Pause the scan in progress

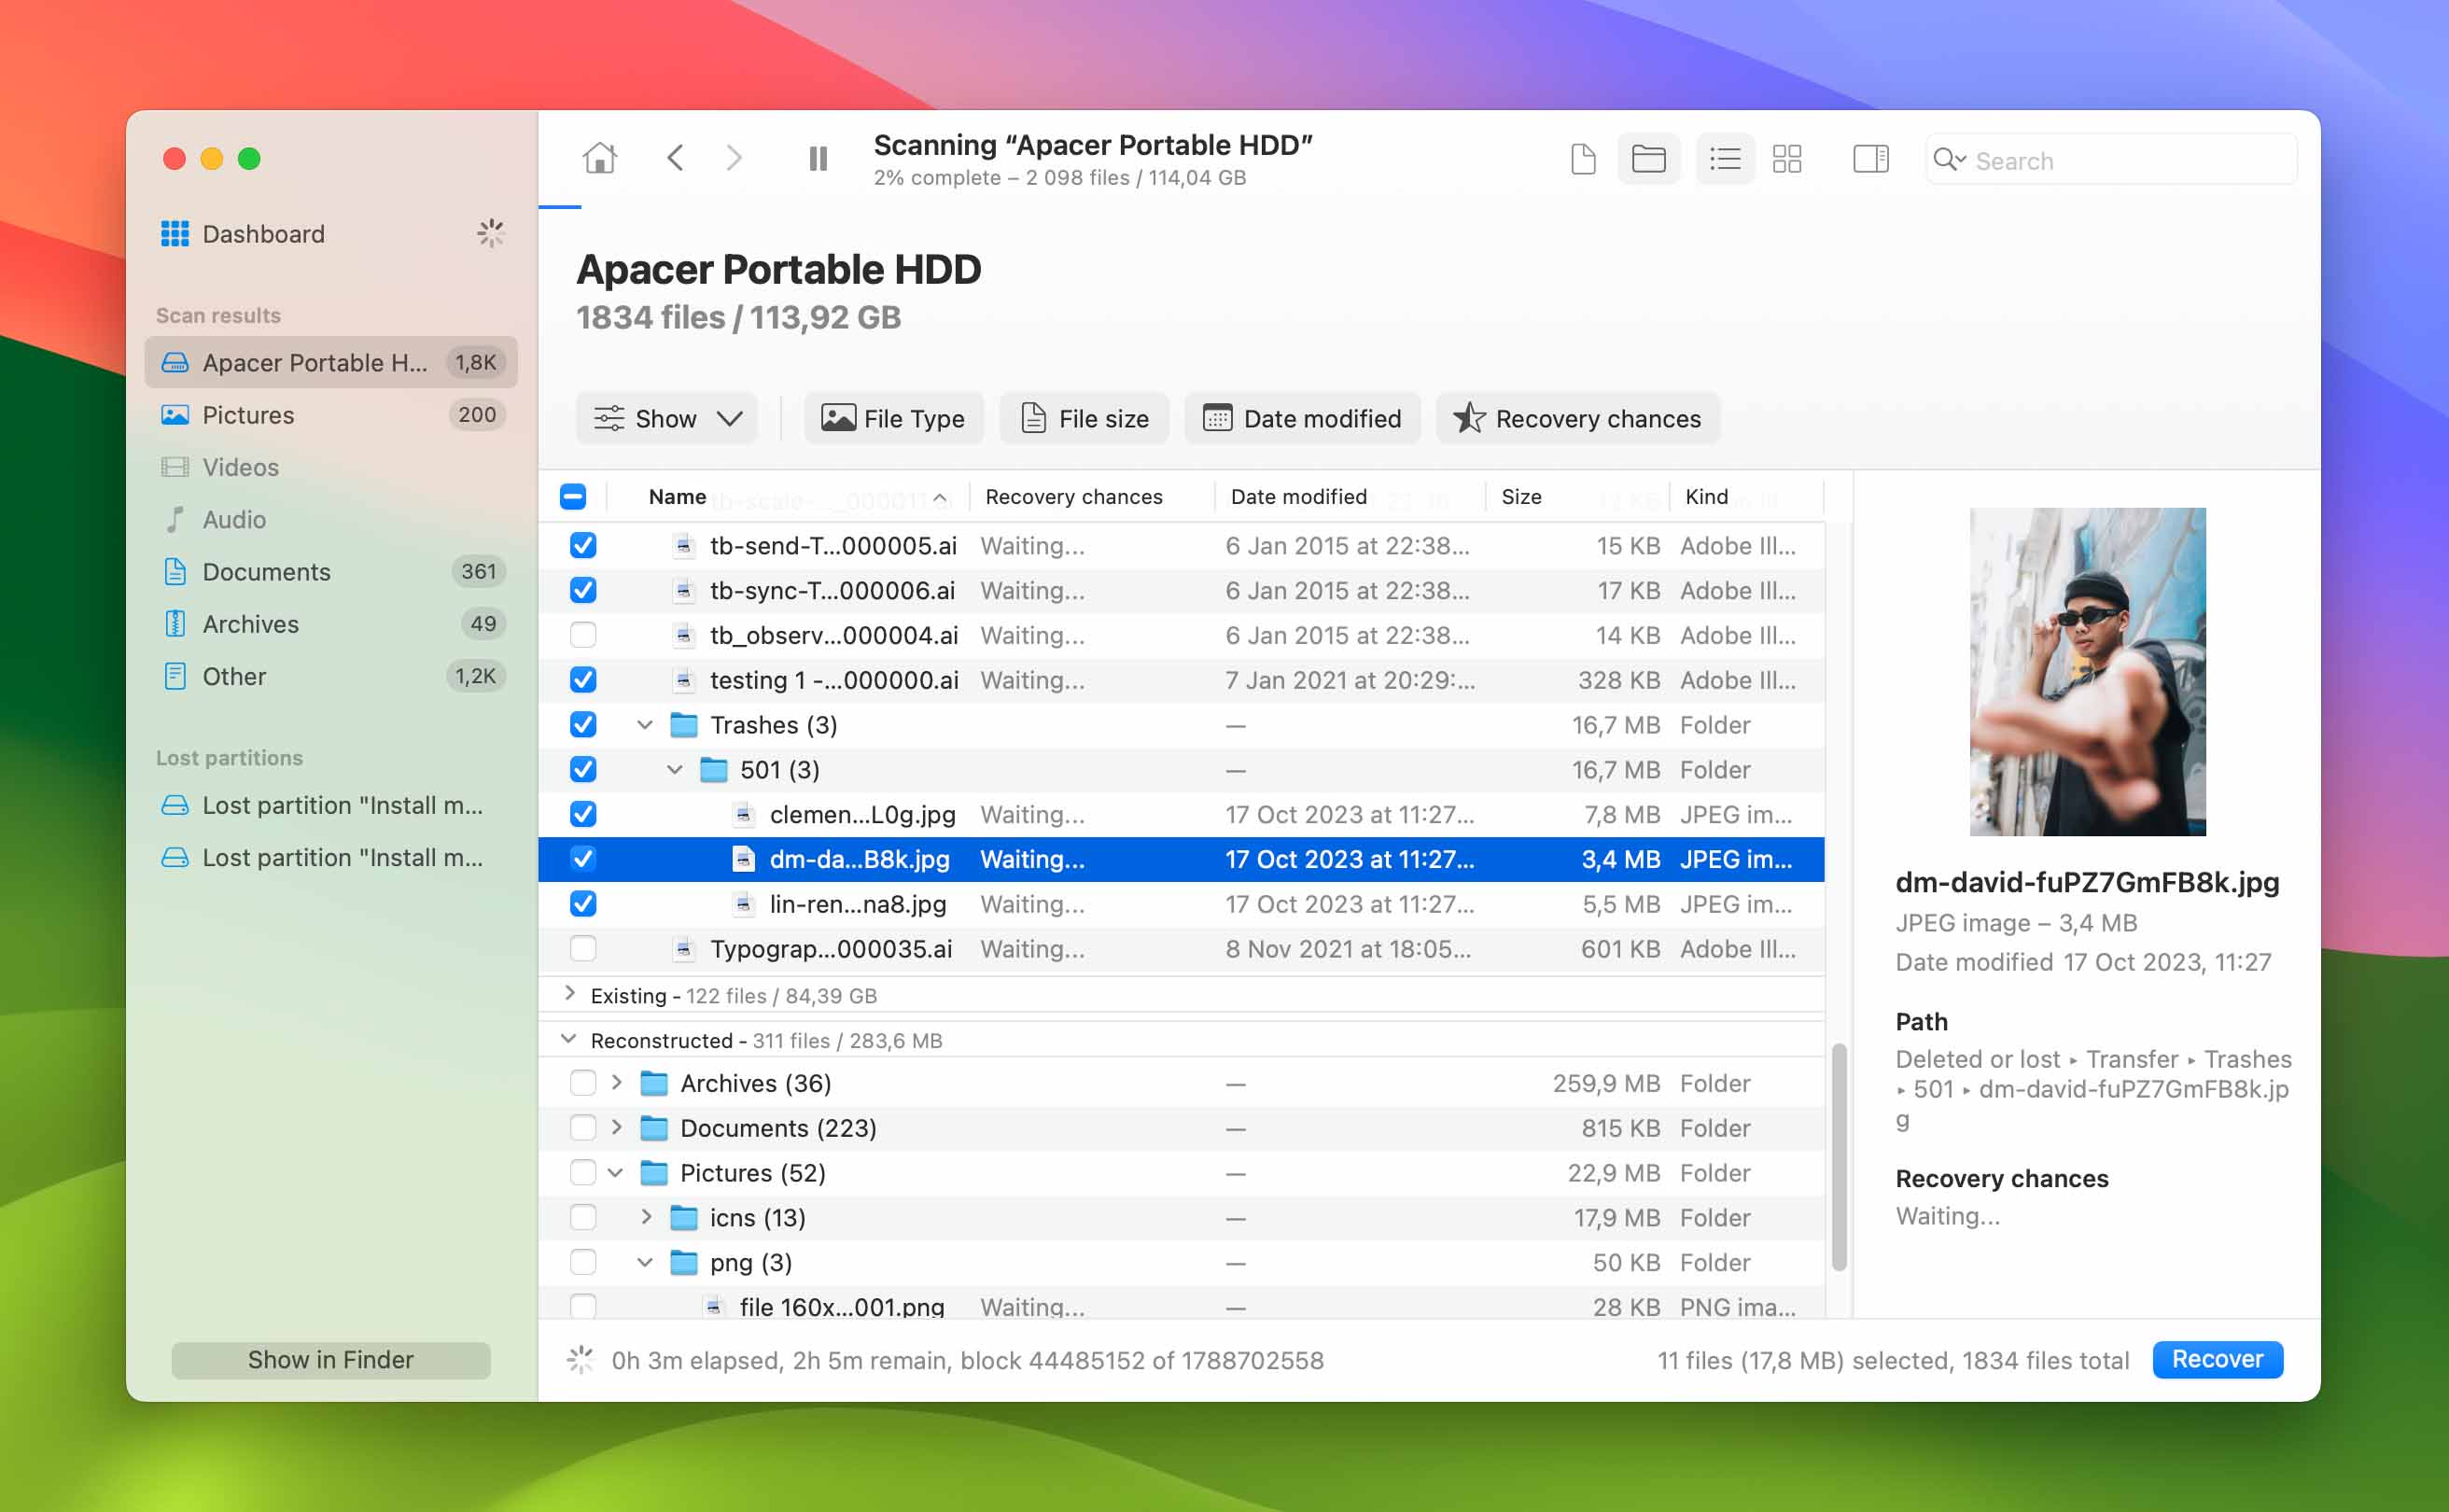coord(818,158)
